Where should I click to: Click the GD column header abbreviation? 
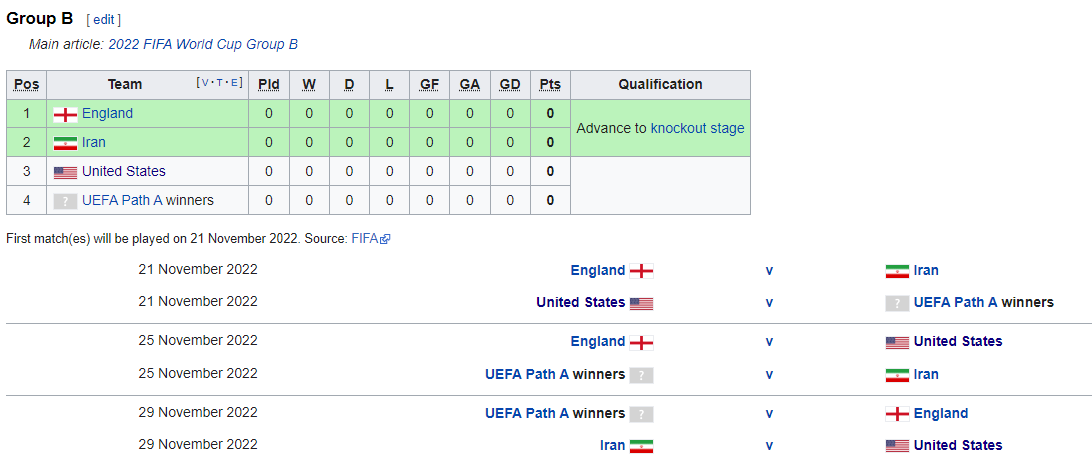point(510,85)
